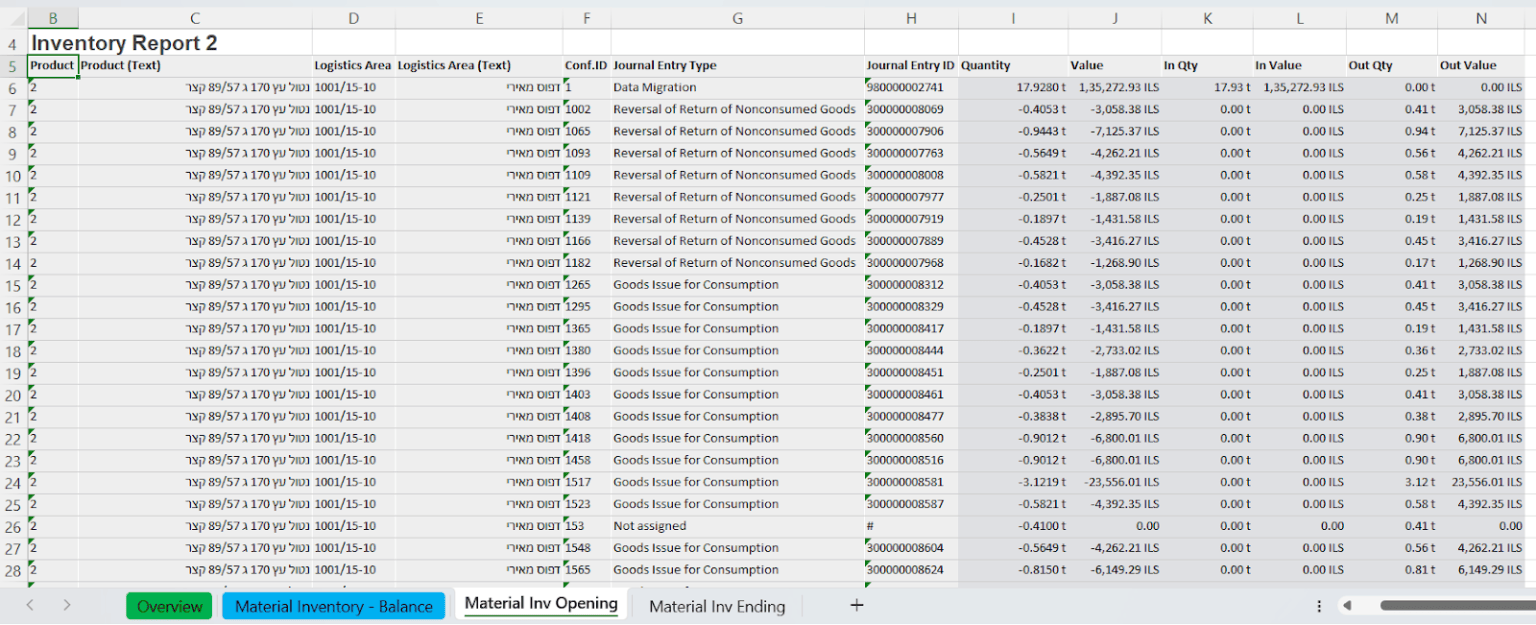
Task: Click the Quantity header cell
Action: 1013,66
